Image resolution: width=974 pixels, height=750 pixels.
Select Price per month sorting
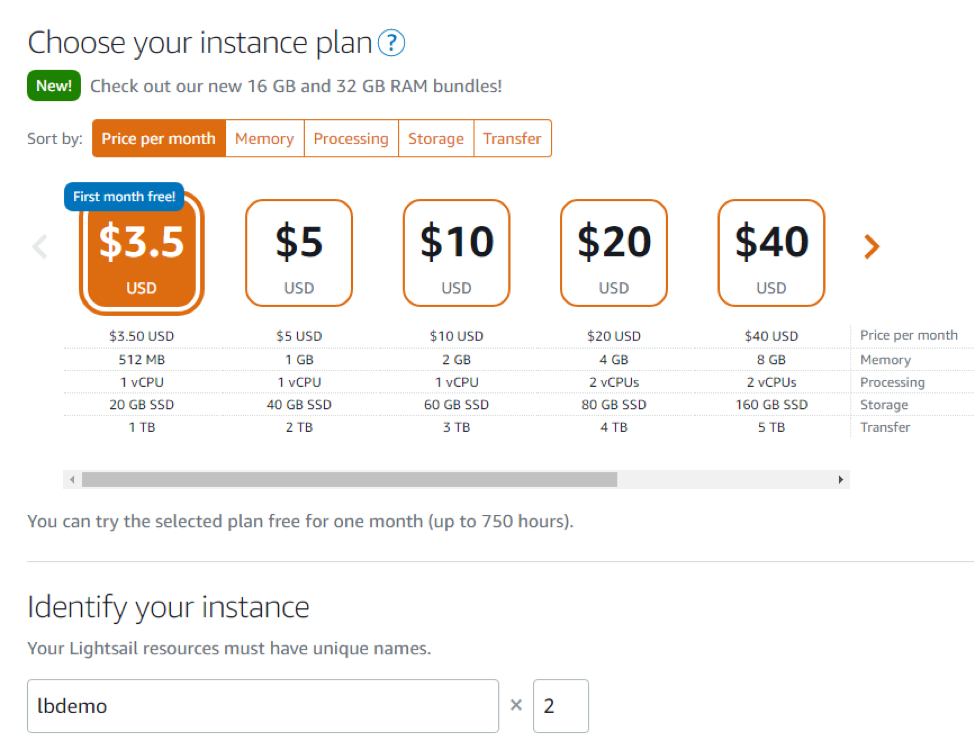coord(157,138)
